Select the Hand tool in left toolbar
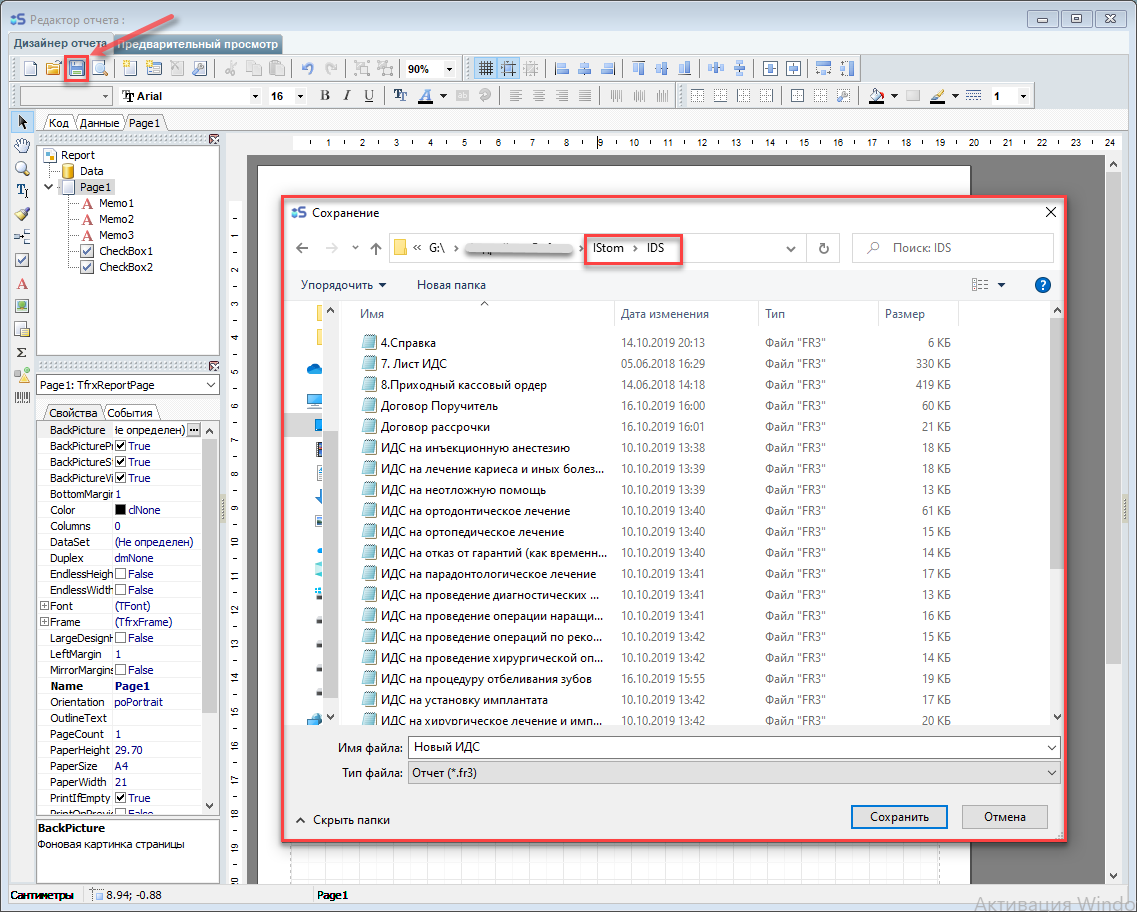This screenshot has width=1137, height=912. [x=22, y=145]
